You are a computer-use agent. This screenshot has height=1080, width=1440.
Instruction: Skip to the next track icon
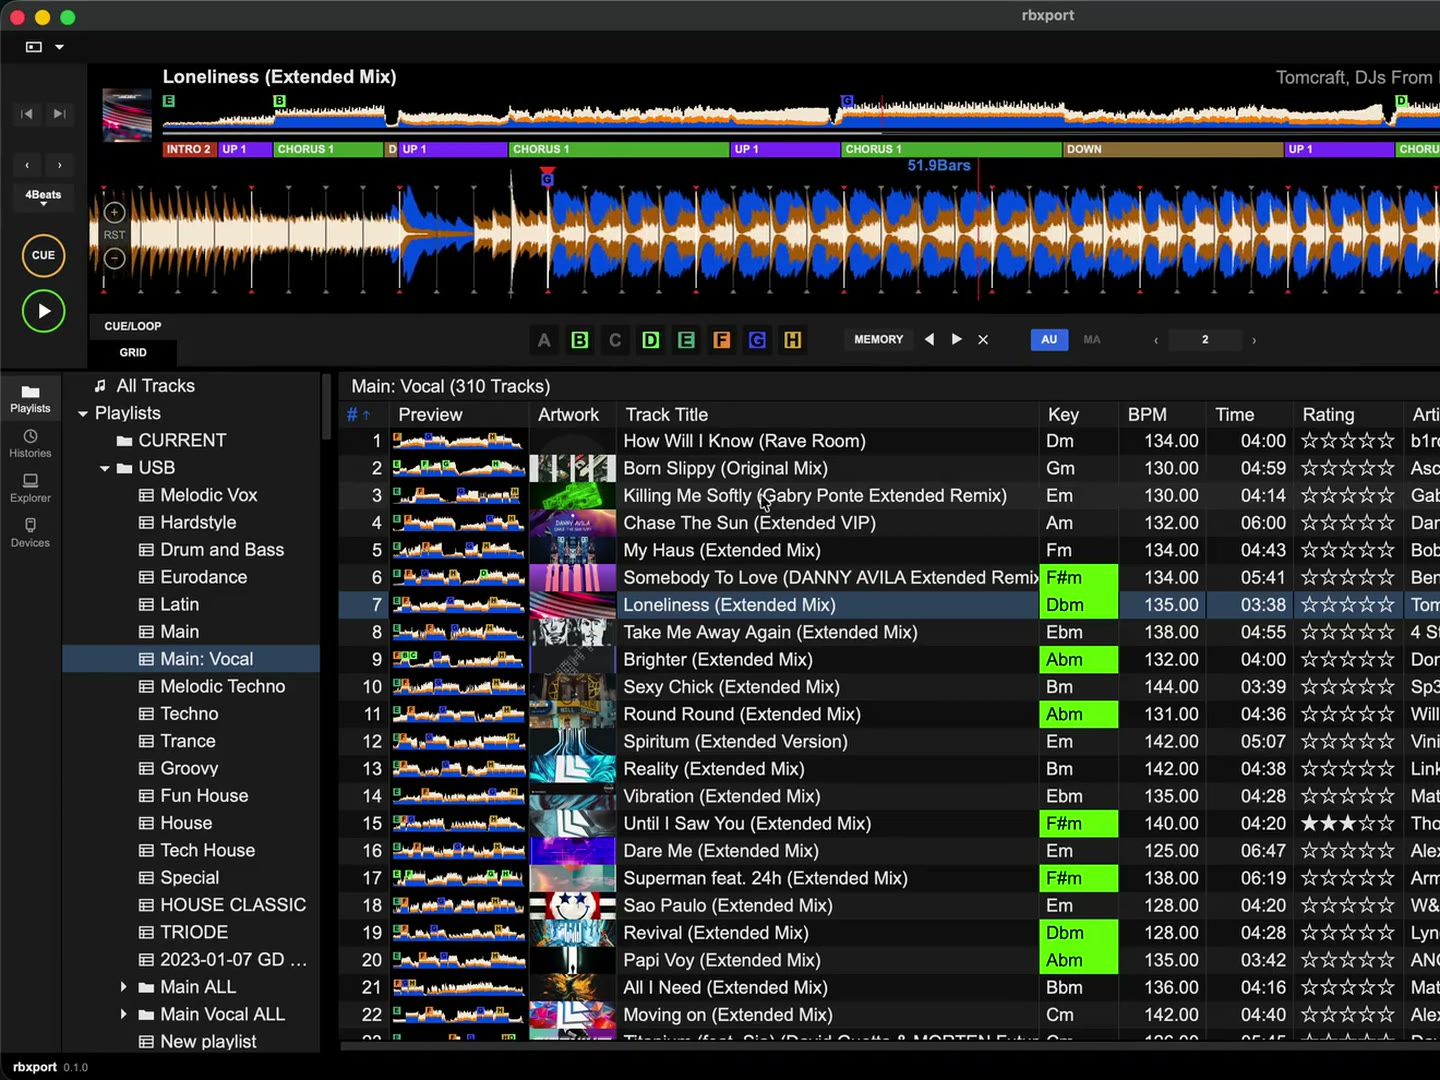(60, 114)
